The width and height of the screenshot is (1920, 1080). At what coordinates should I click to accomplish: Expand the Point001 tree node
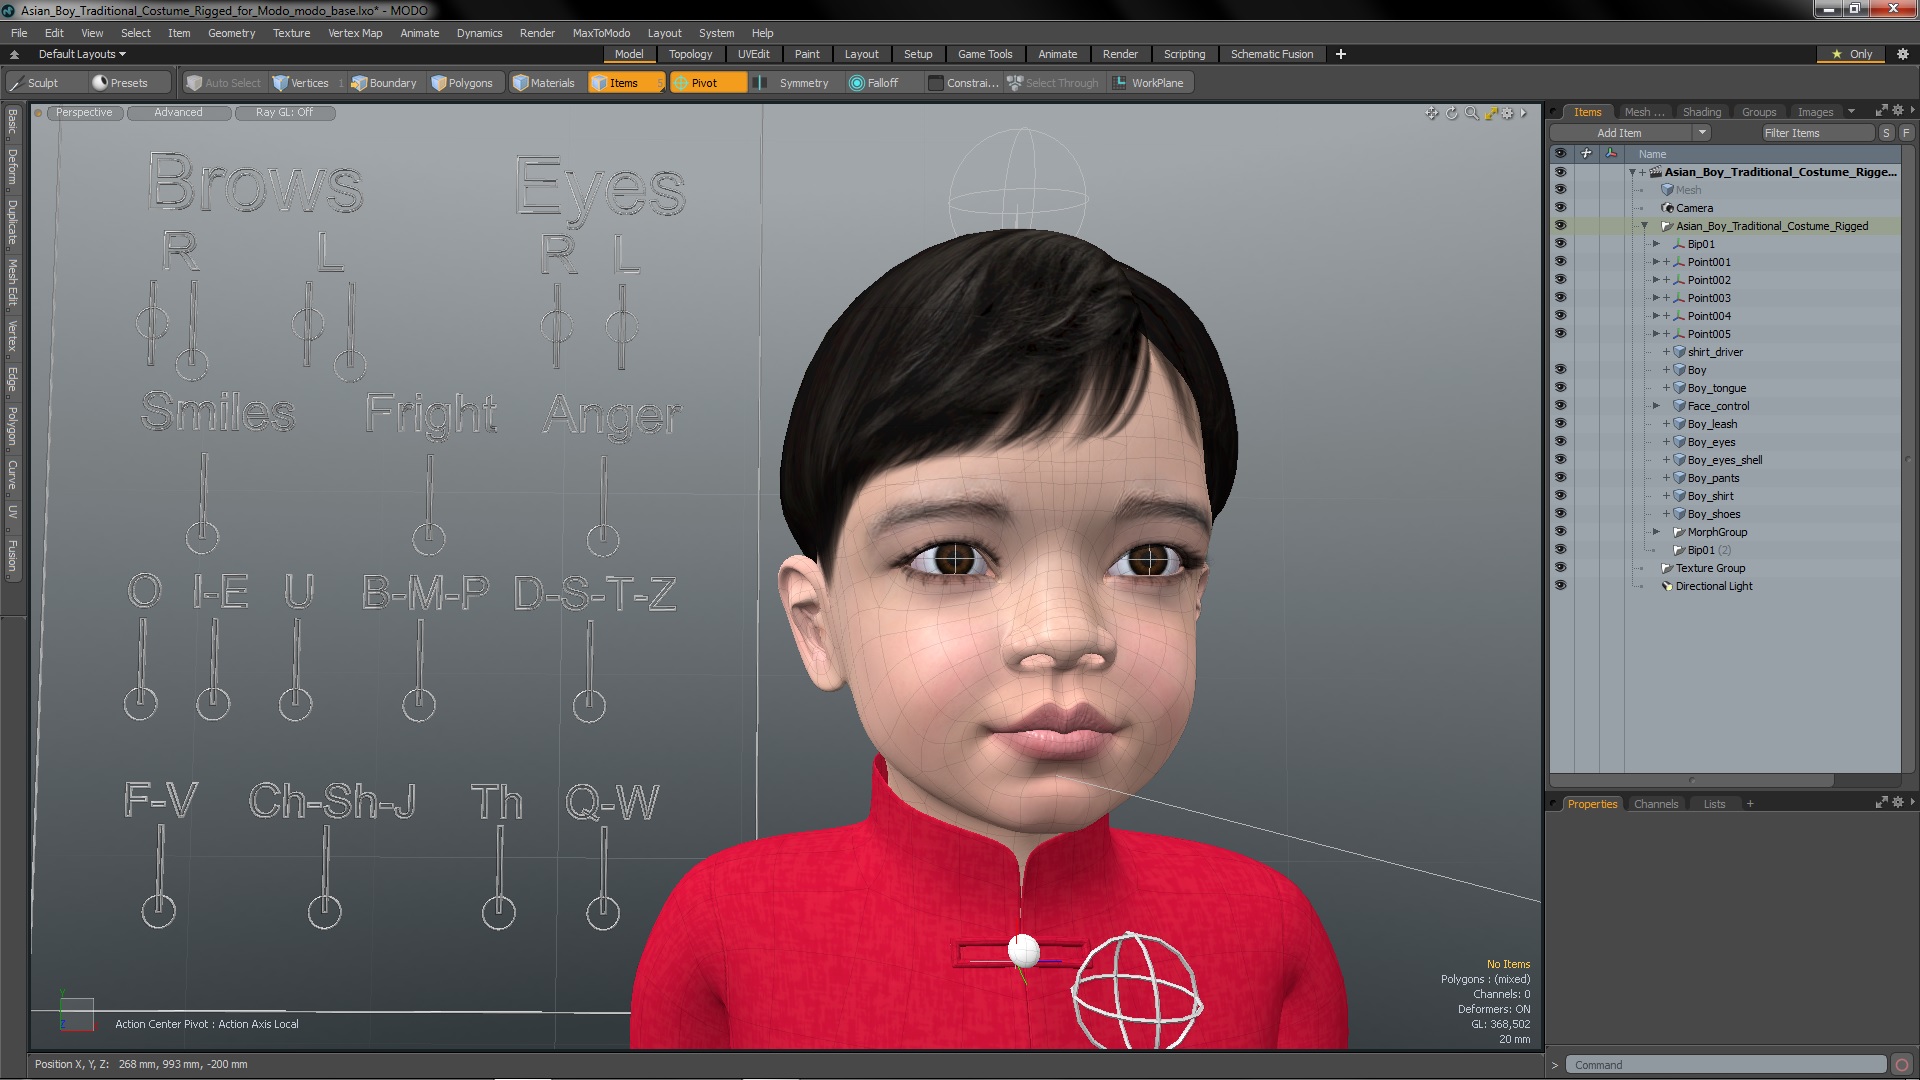pyautogui.click(x=1656, y=262)
